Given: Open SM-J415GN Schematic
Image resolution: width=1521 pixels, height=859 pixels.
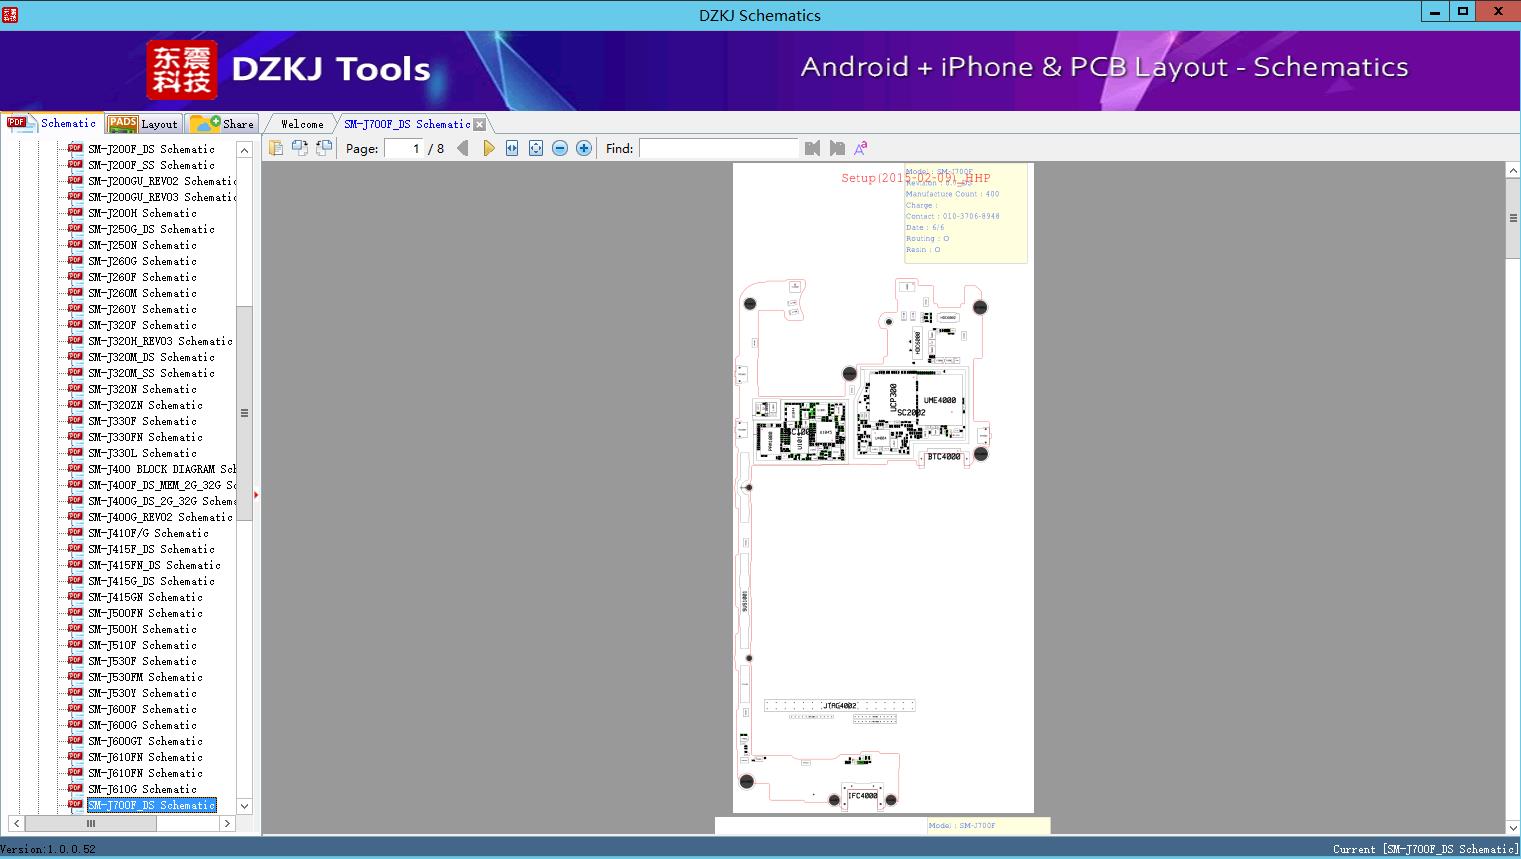Looking at the screenshot, I should [145, 597].
